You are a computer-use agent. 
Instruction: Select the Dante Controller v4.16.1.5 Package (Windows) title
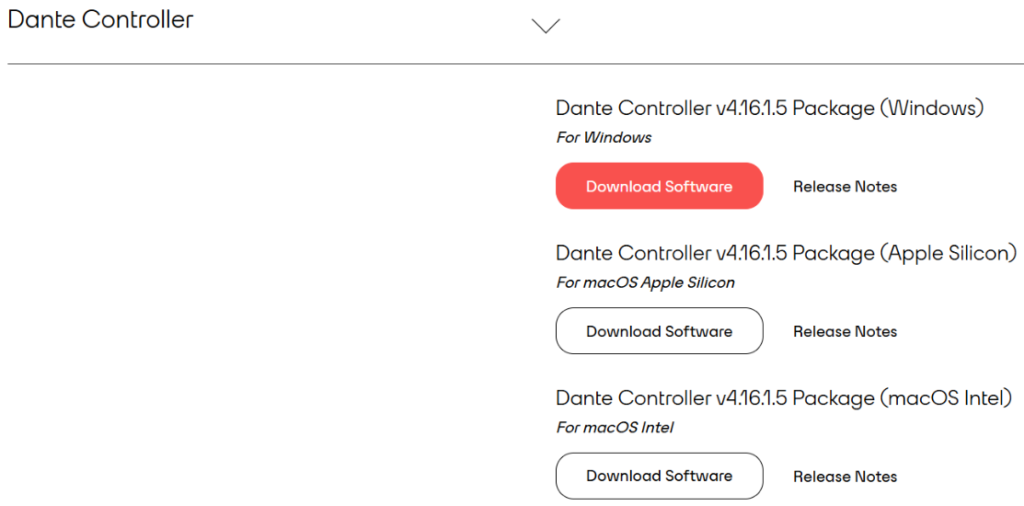(769, 108)
